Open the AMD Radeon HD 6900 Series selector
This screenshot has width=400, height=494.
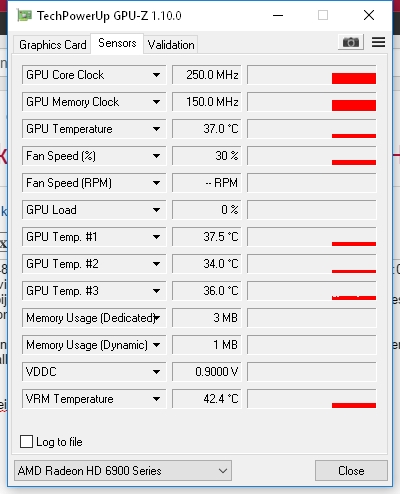point(123,471)
